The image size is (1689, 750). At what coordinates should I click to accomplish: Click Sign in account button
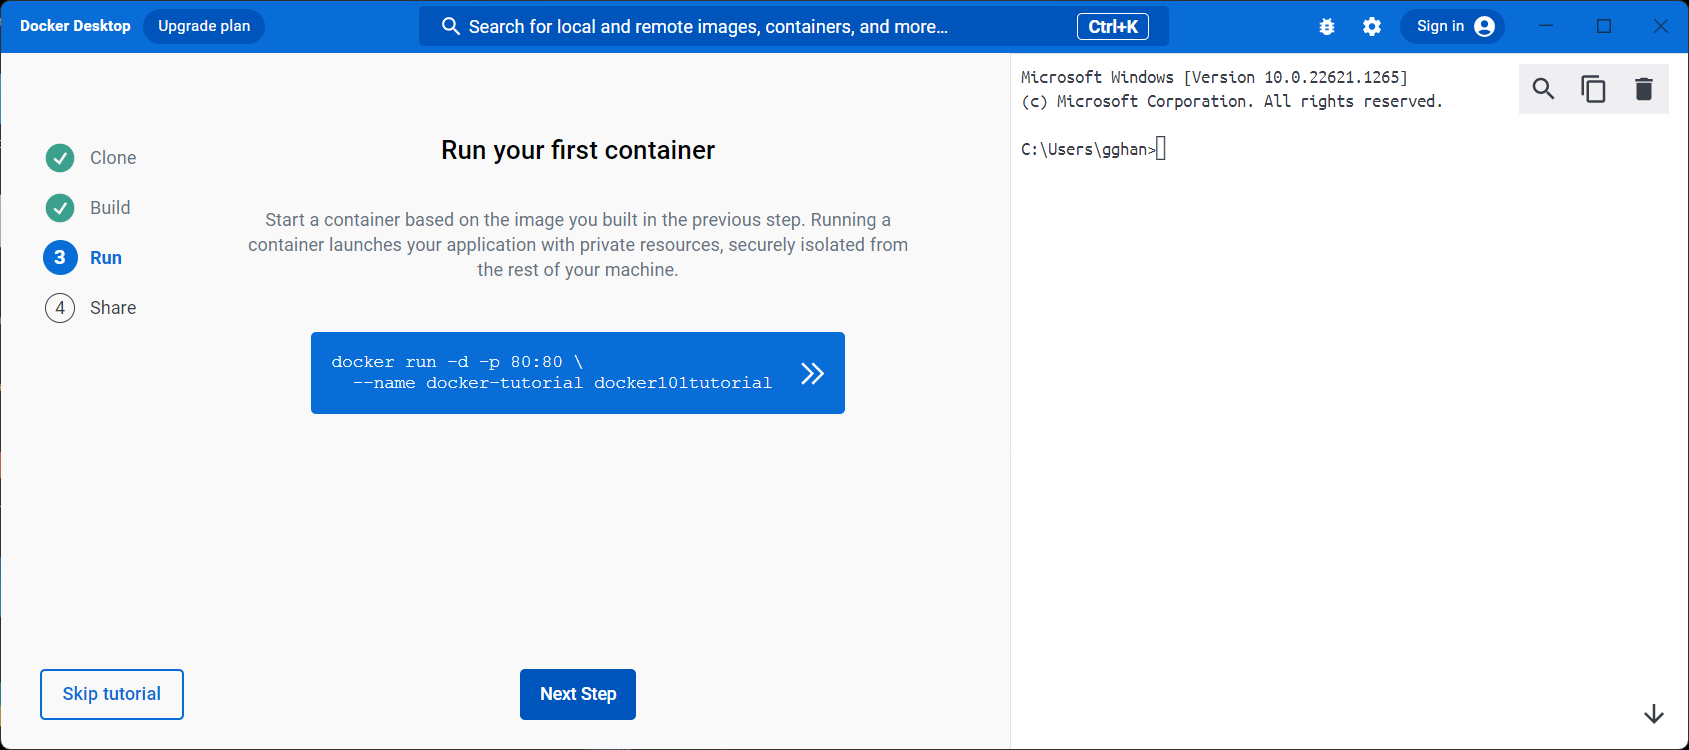coord(1453,26)
